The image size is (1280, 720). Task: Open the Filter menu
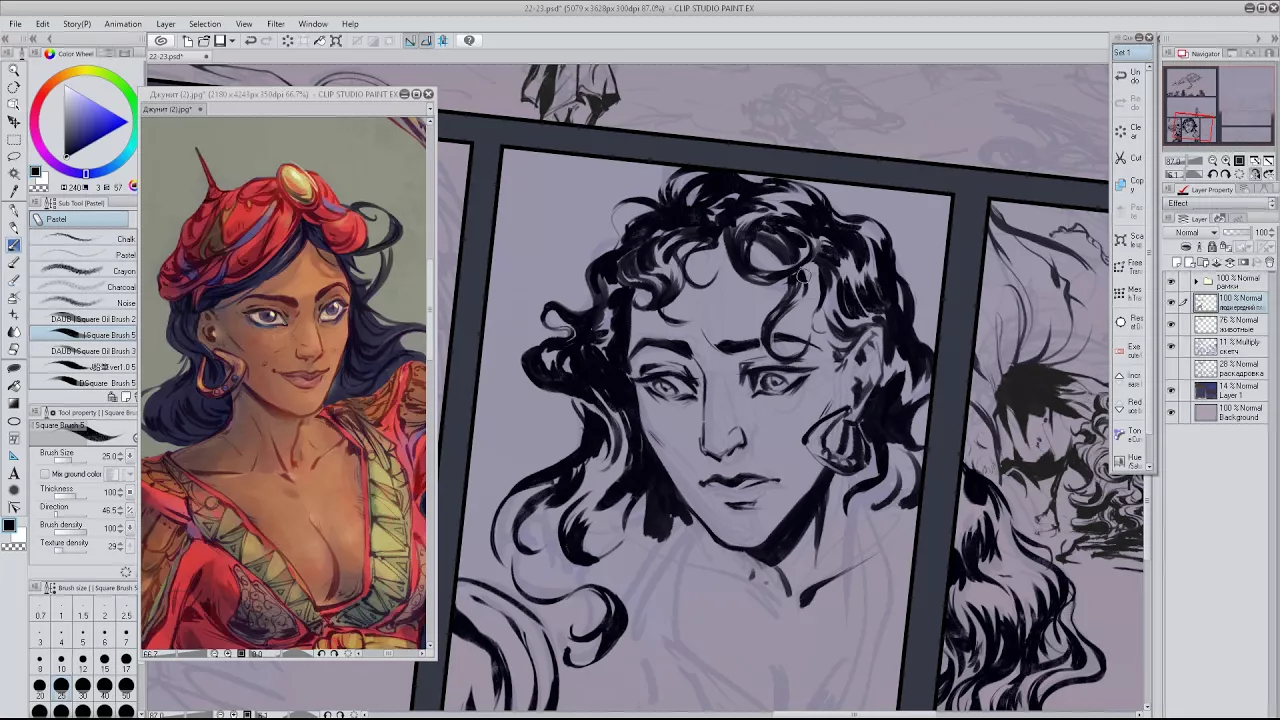[x=276, y=24]
